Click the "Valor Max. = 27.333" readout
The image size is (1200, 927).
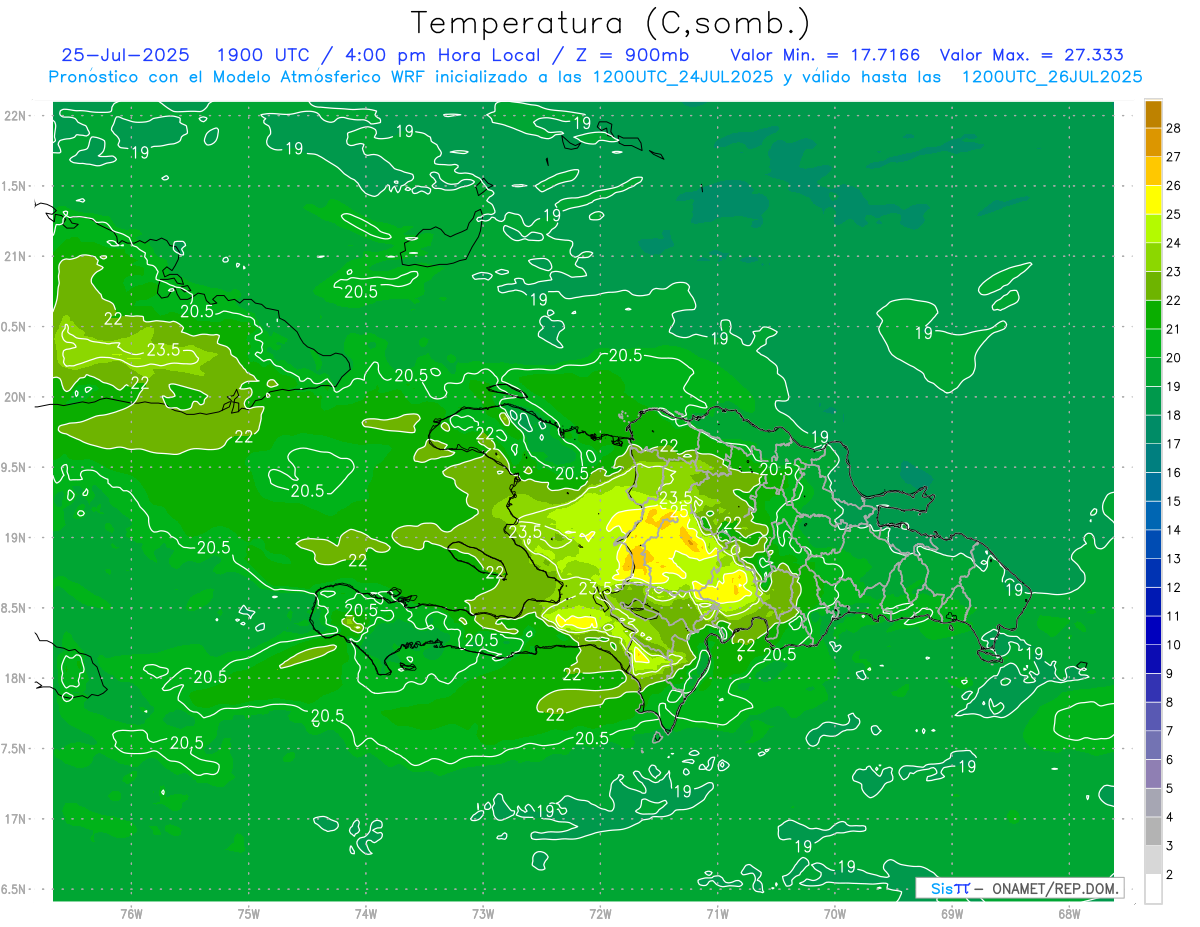pyautogui.click(x=1031, y=55)
